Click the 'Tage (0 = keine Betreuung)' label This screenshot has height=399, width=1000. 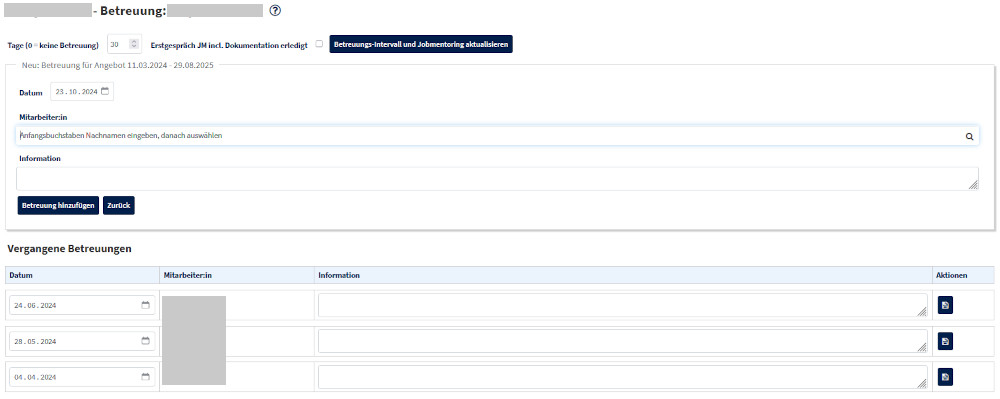53,46
